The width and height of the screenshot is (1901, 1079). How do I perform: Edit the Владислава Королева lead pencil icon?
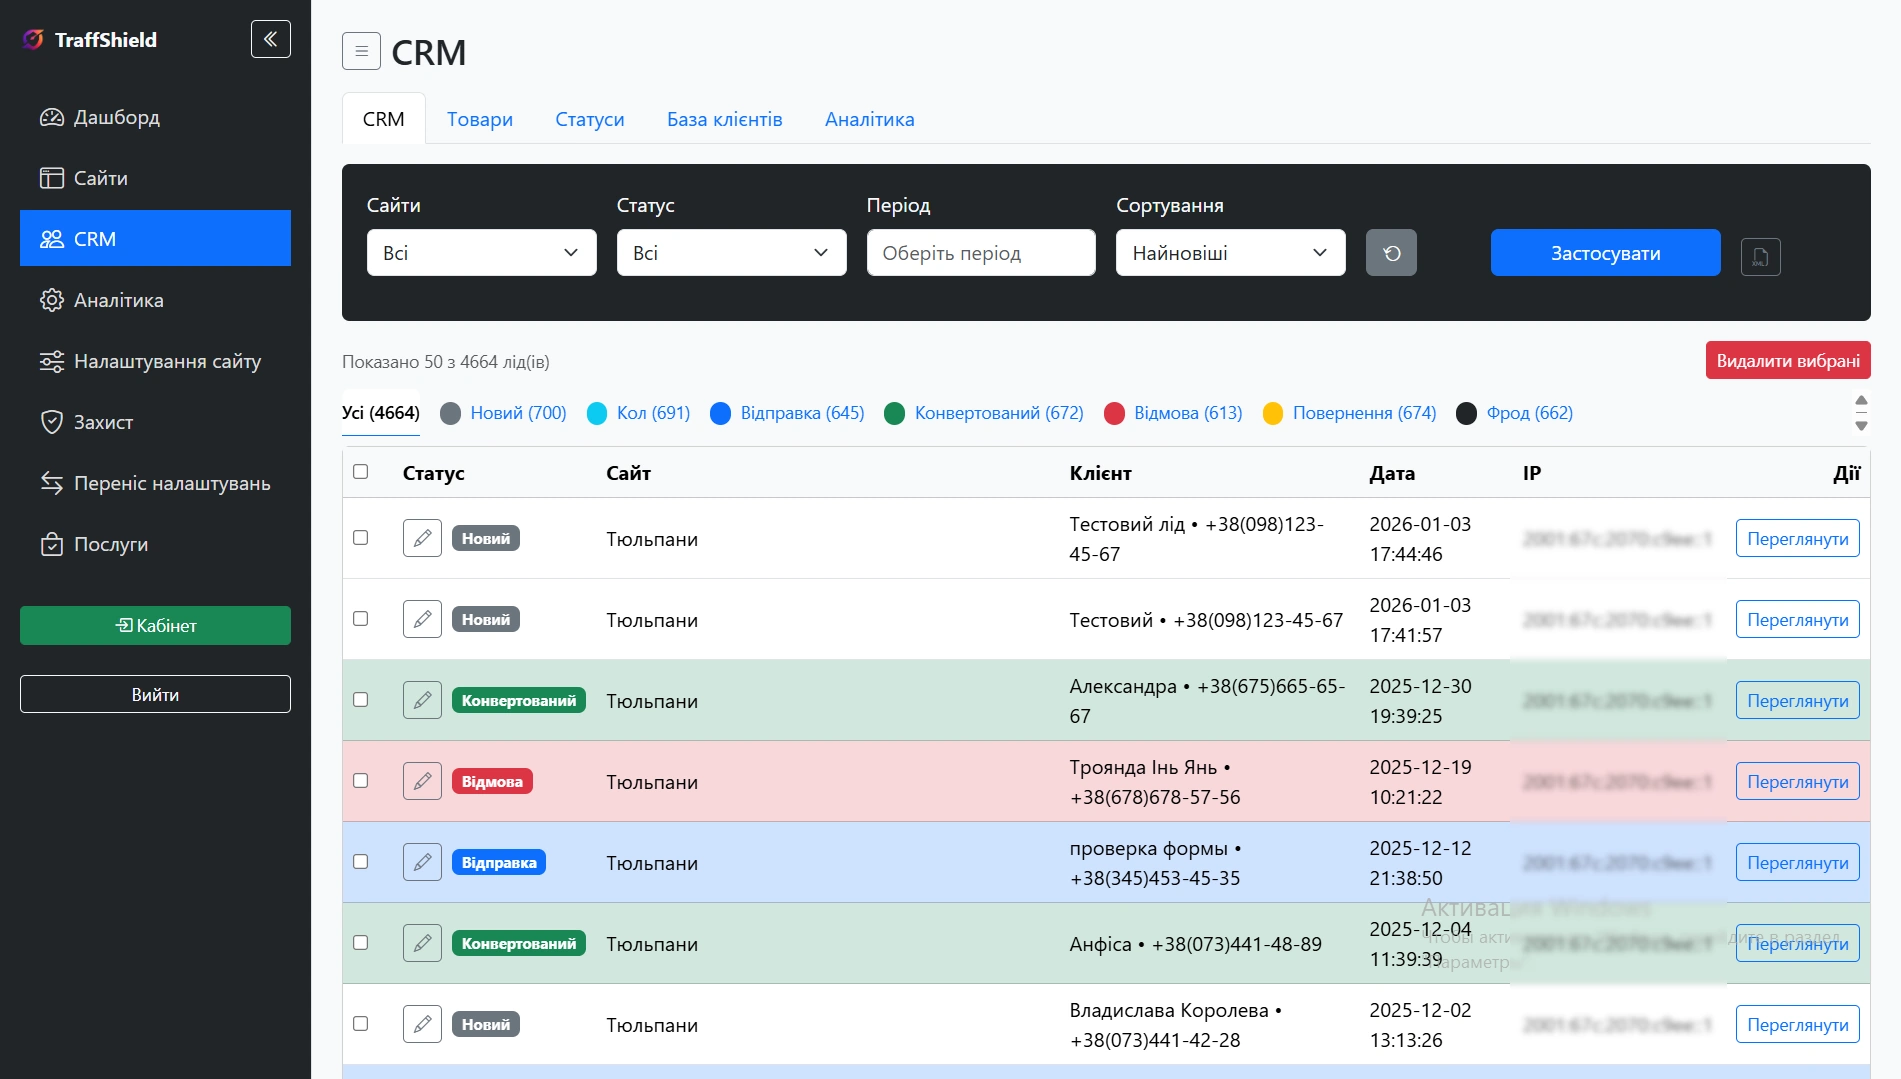coord(422,1024)
